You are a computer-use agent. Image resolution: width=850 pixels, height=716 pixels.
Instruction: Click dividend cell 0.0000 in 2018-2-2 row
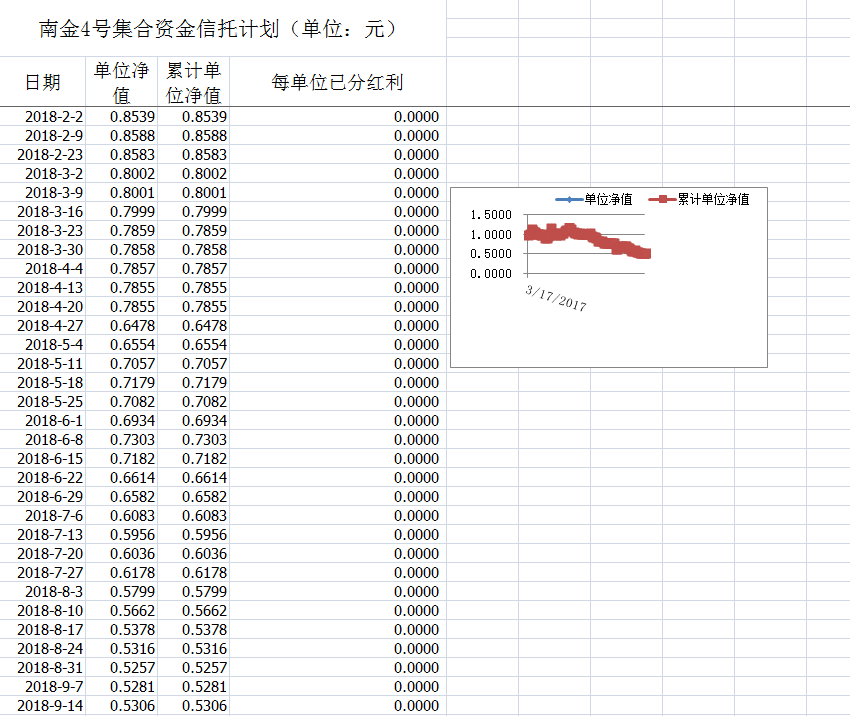pyautogui.click(x=337, y=117)
